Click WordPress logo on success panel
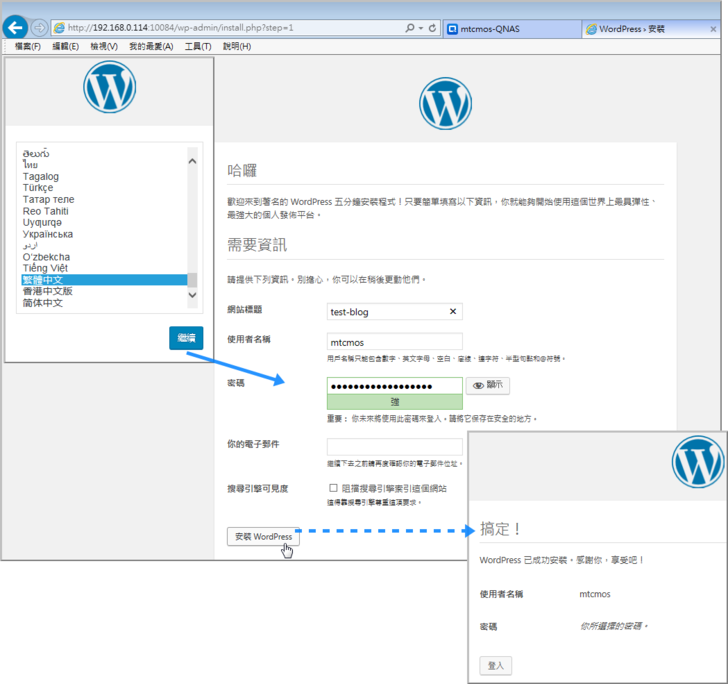 [698, 462]
